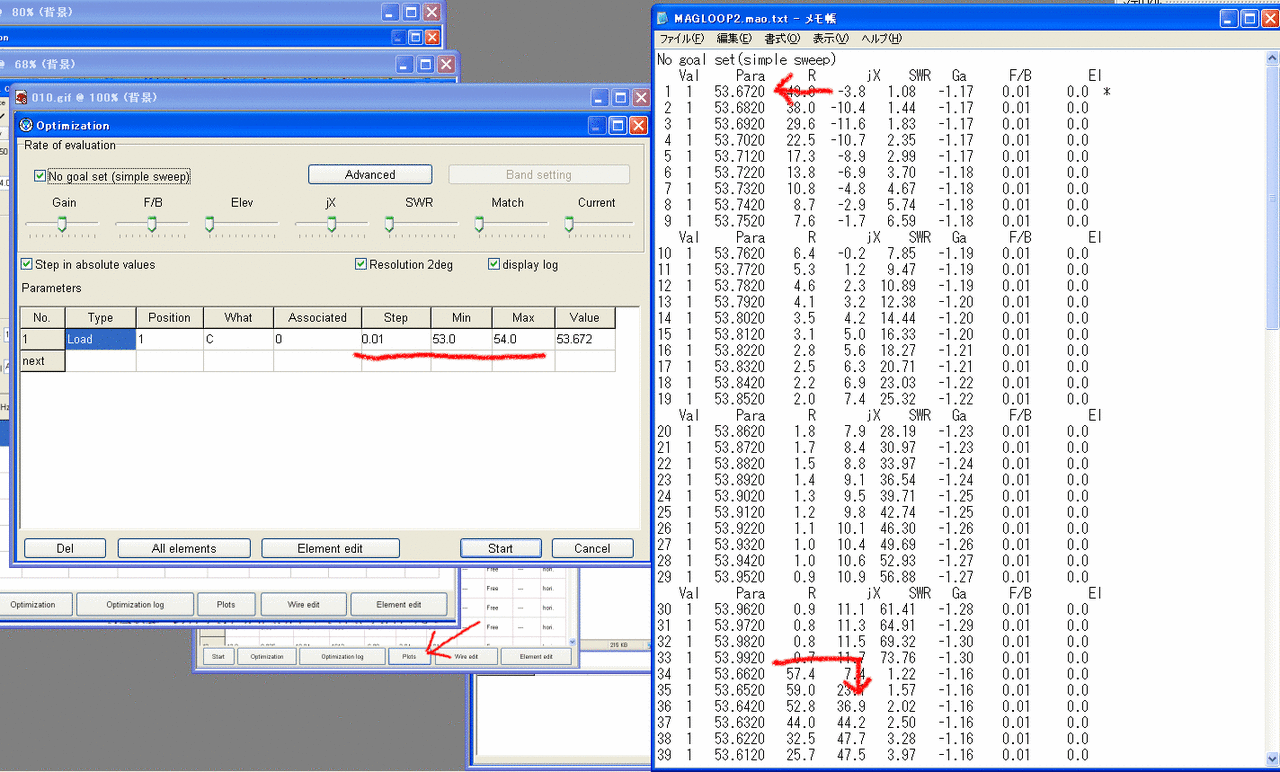Click Para value 53.6620 in Notepad log

740,674
